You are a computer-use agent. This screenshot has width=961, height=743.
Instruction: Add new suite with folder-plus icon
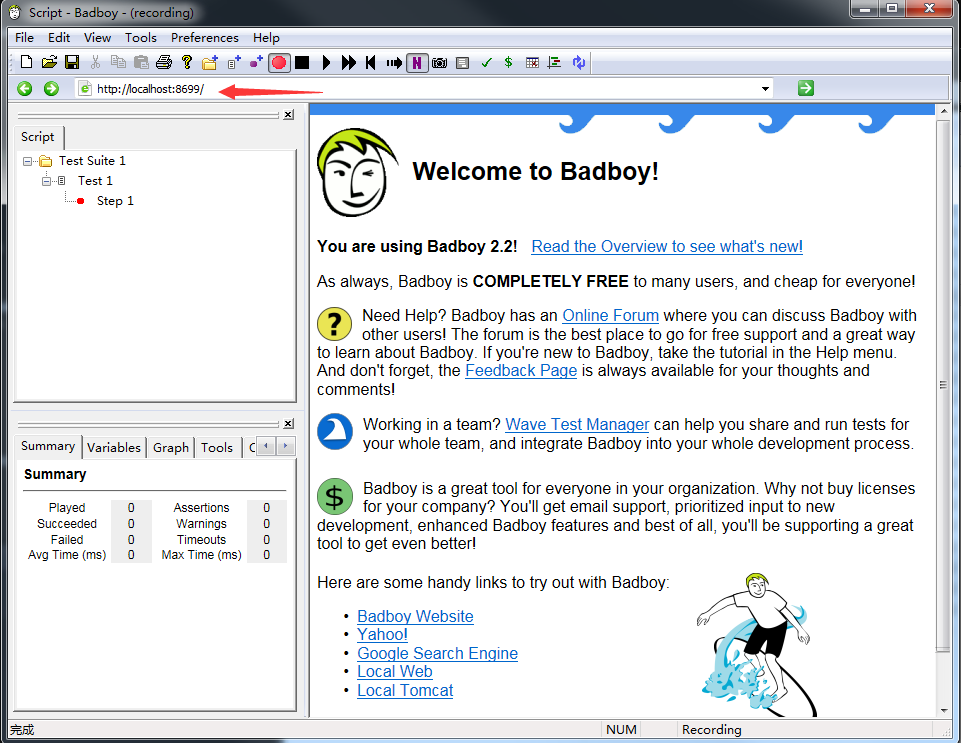tap(210, 62)
